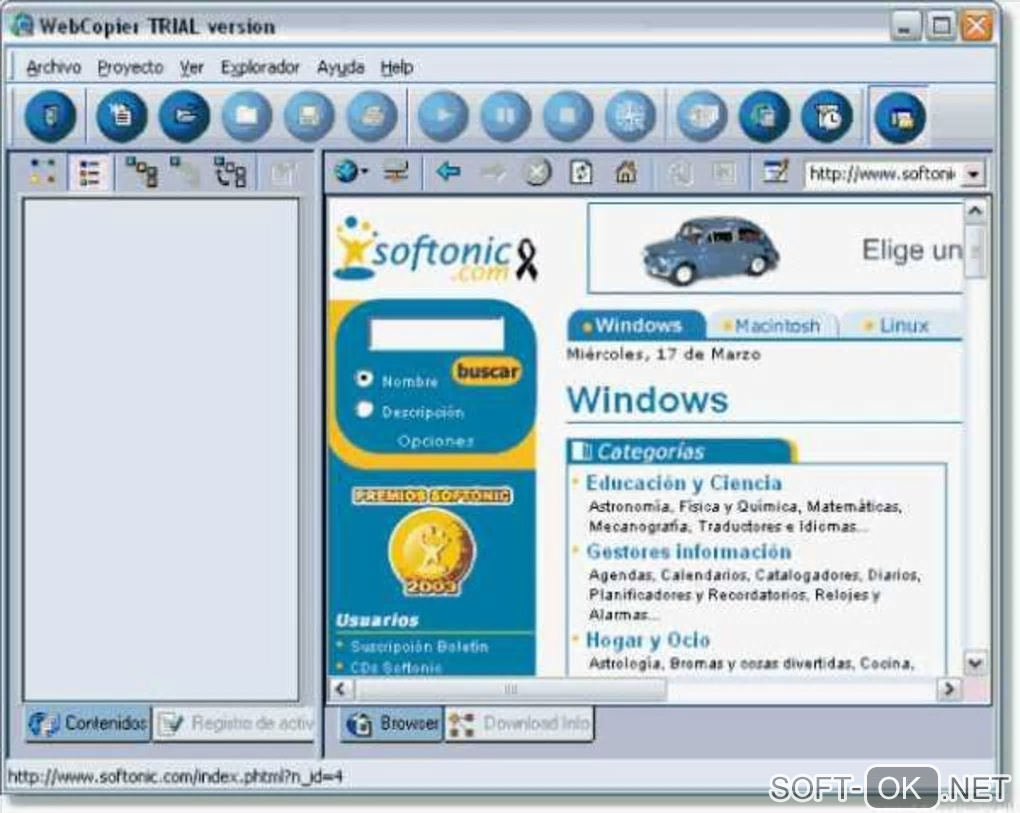This screenshot has height=813, width=1020.
Task: Click the start download play button
Action: tap(442, 116)
